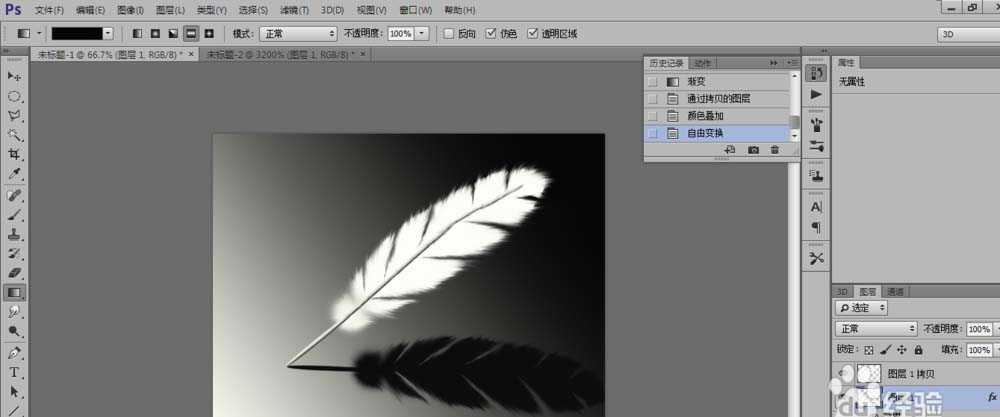Viewport: 1000px width, 417px height.
Task: Select the Horizontal Type tool
Action: coord(14,372)
